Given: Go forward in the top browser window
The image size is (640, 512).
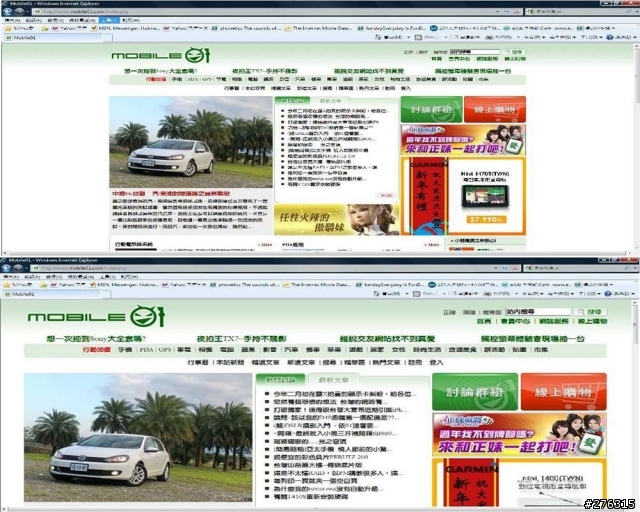Looking at the screenshot, I should coord(19,11).
